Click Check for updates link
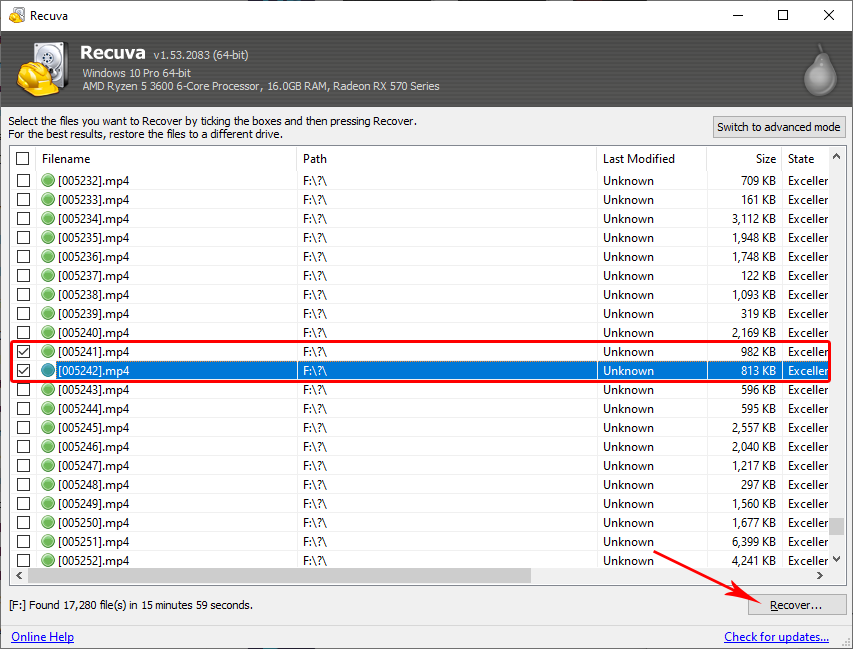This screenshot has height=649, width=853. coord(776,636)
